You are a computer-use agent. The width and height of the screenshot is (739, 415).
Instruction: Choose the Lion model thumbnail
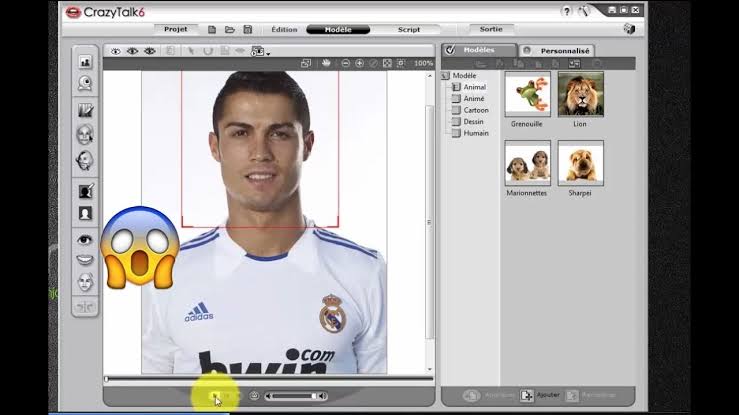pyautogui.click(x=581, y=94)
